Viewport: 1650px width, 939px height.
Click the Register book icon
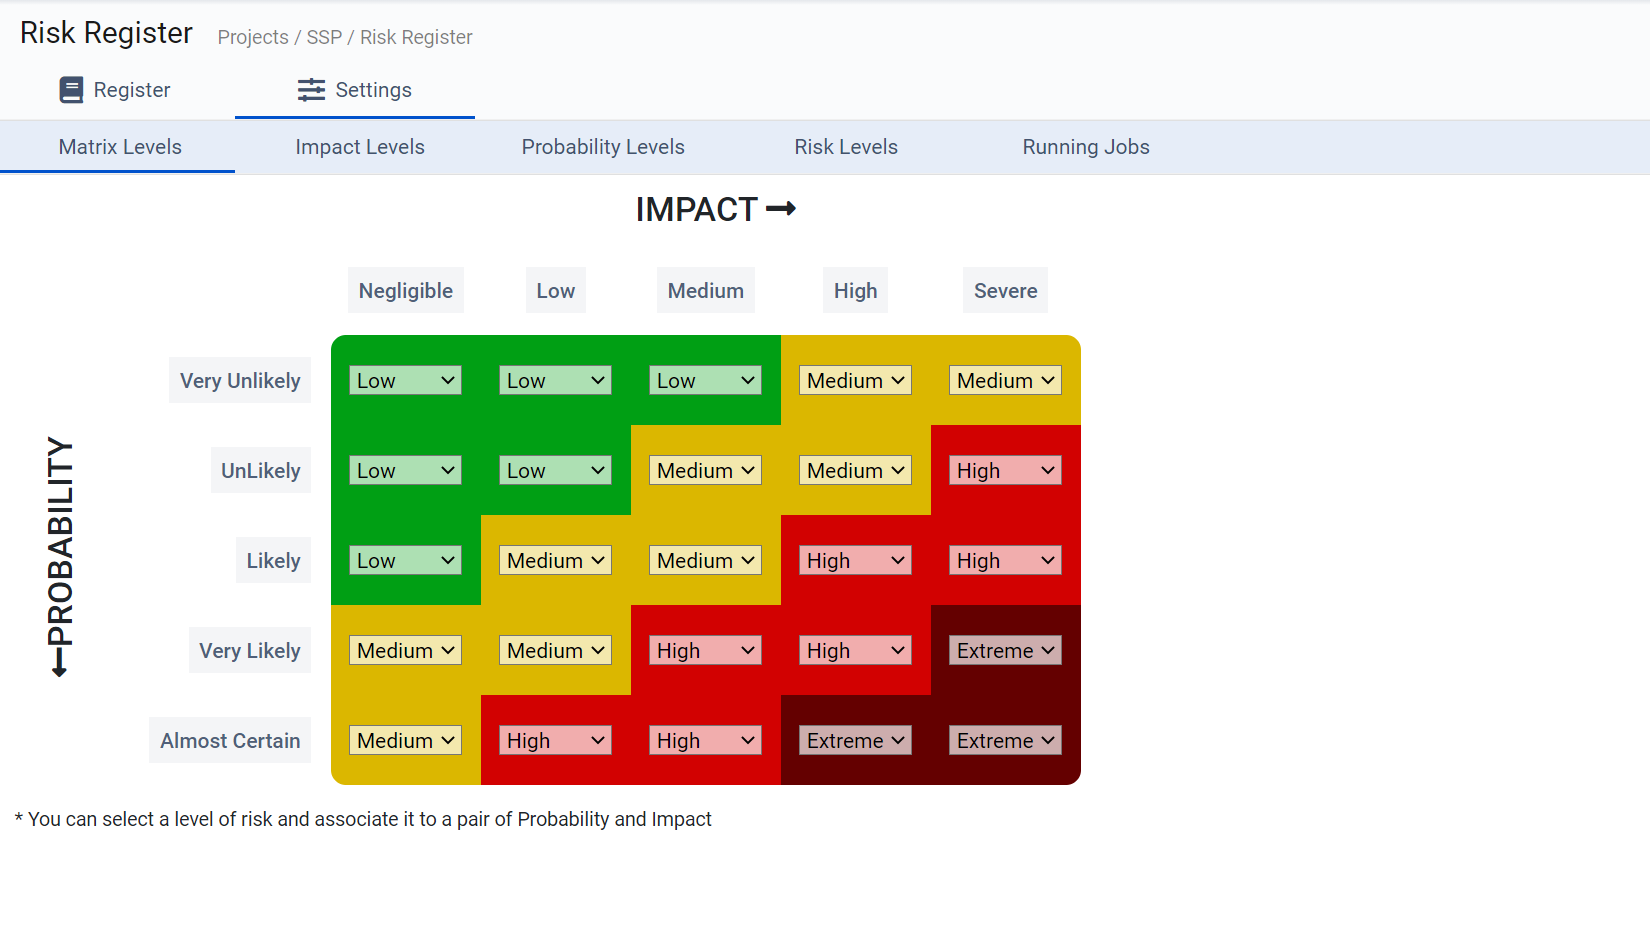coord(71,89)
